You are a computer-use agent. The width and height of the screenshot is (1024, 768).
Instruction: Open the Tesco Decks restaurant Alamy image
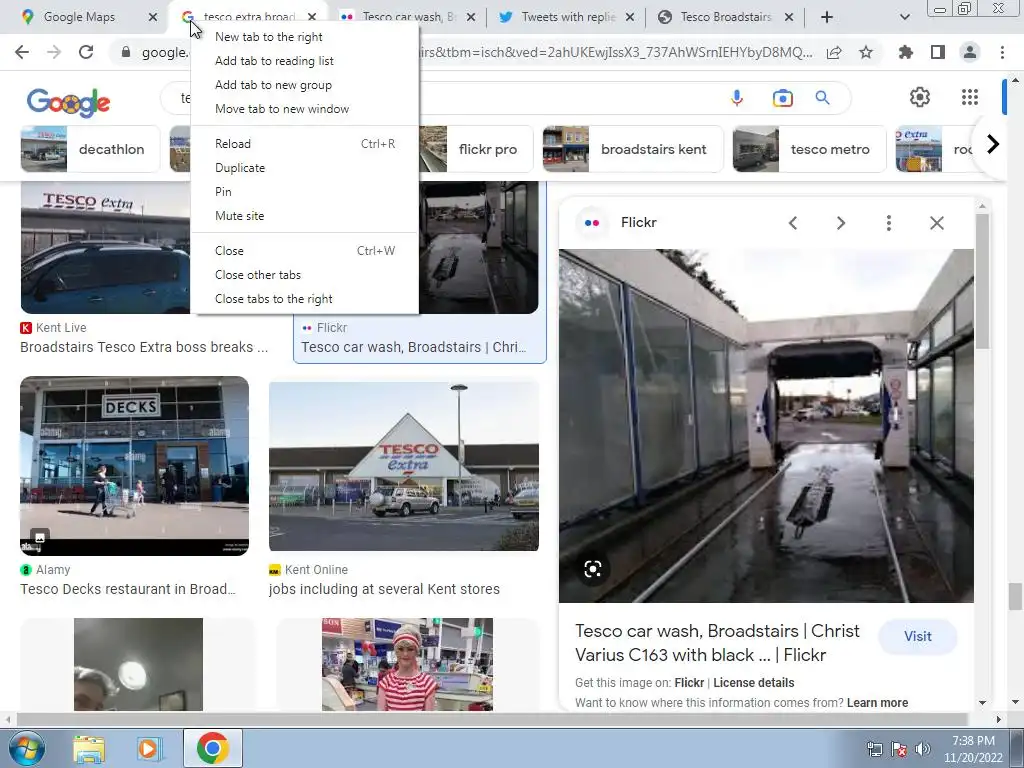click(x=135, y=466)
